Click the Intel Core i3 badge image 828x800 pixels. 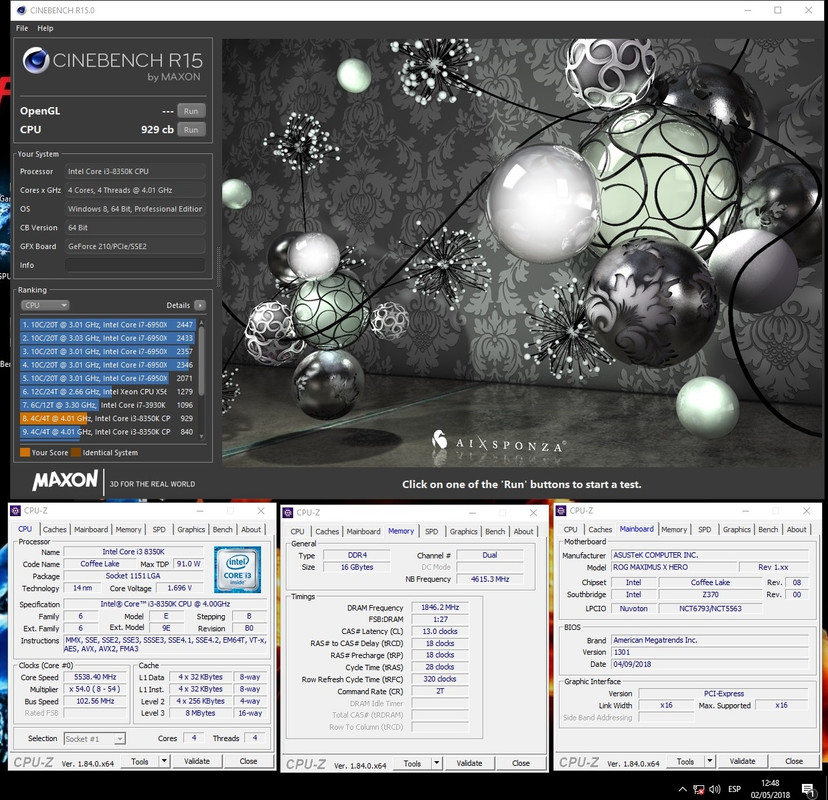pos(237,569)
